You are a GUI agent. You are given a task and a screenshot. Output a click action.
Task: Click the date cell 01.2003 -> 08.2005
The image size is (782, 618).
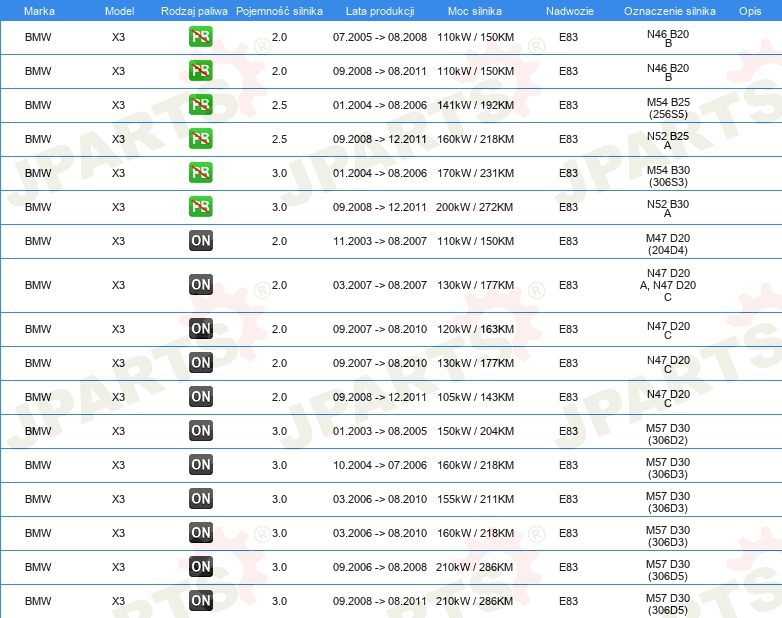pos(380,431)
